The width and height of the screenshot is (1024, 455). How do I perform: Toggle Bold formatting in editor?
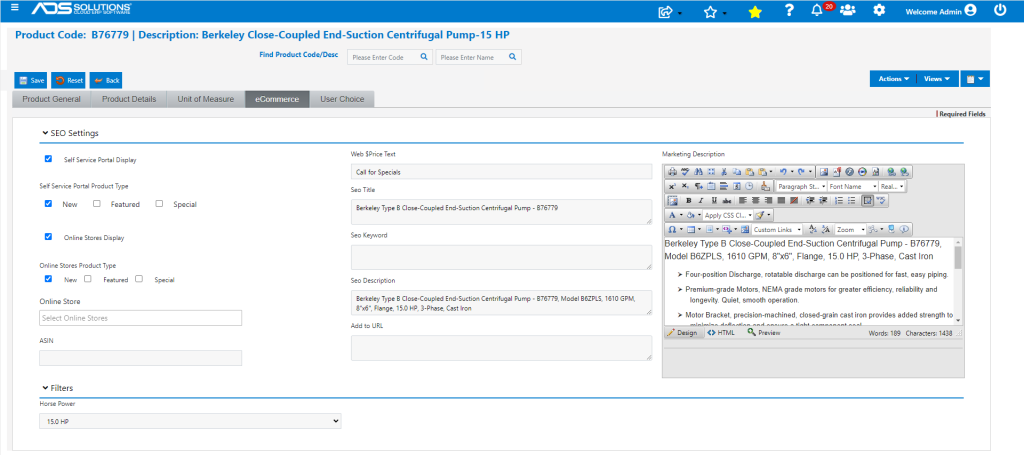pyautogui.click(x=689, y=200)
